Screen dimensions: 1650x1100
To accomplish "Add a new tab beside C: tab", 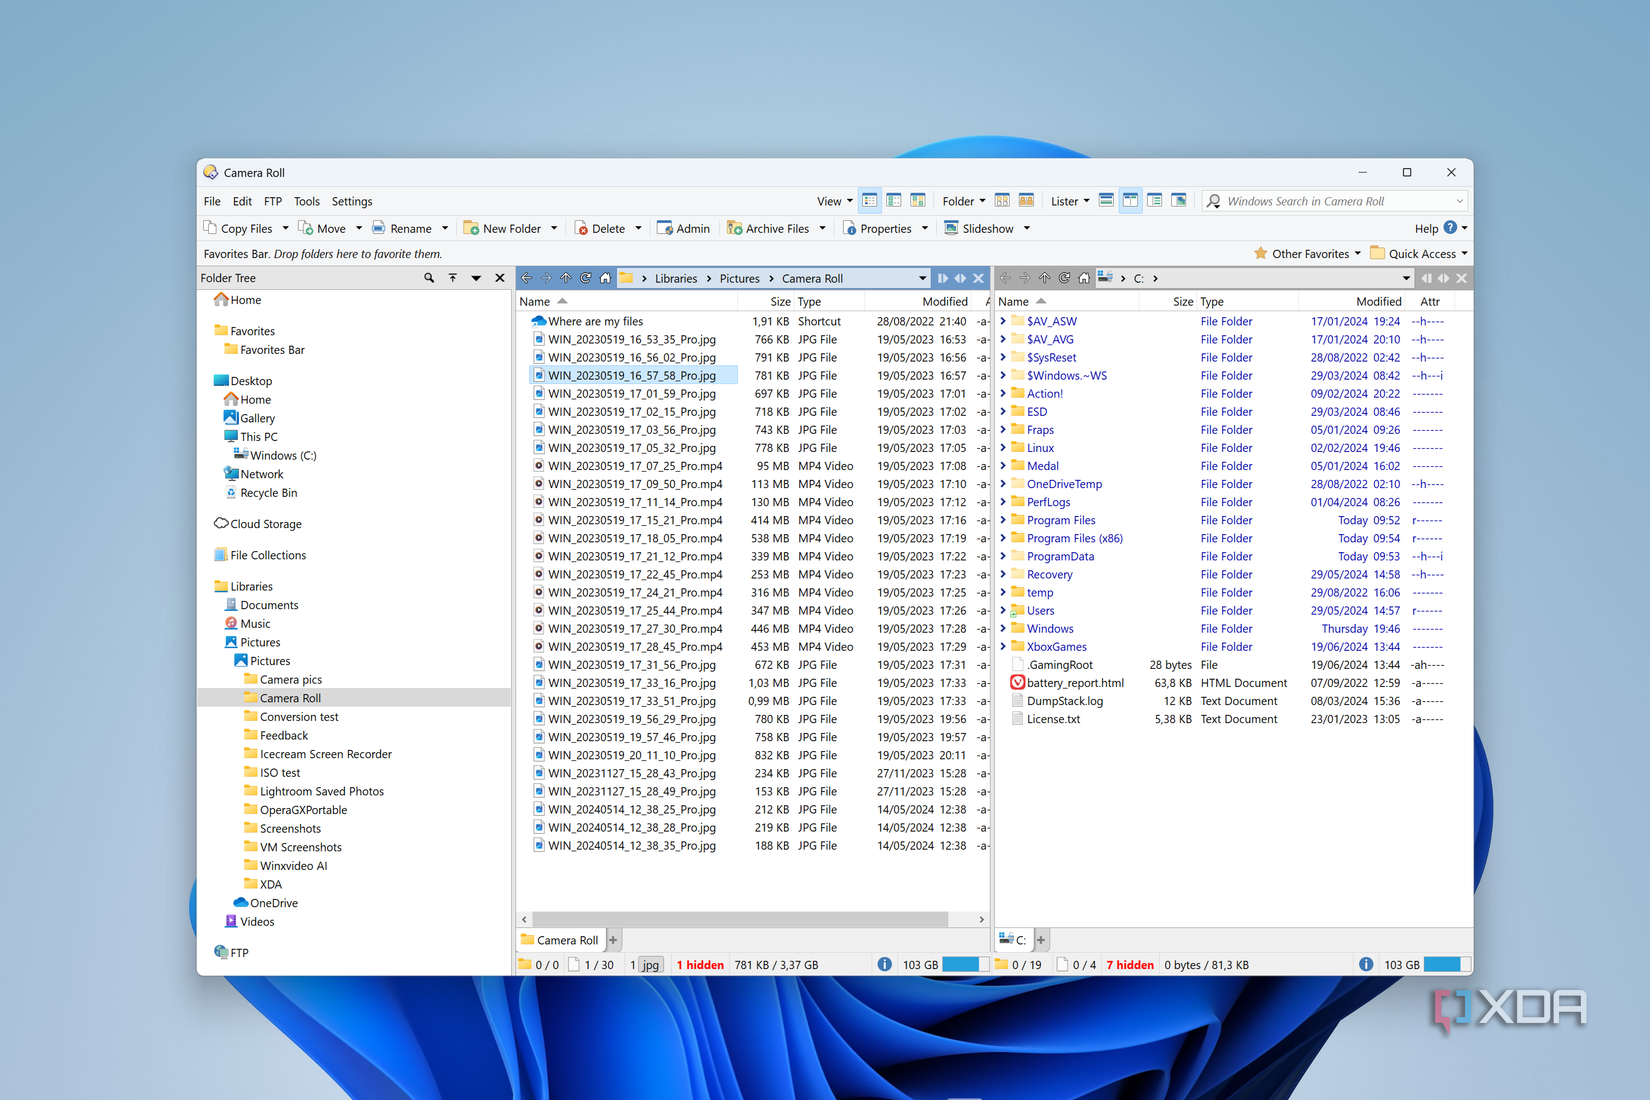I will (1041, 940).
